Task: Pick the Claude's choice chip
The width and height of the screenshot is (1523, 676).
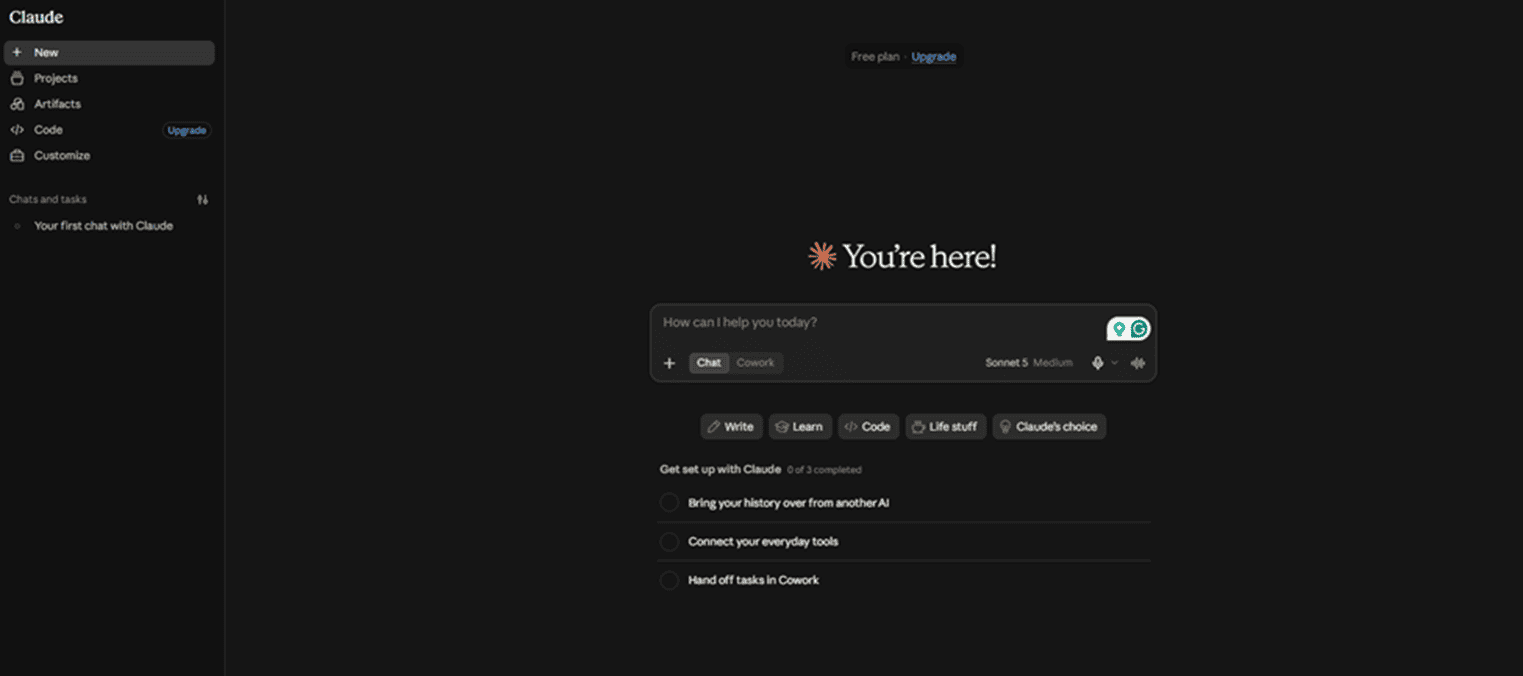Action: coord(1049,427)
